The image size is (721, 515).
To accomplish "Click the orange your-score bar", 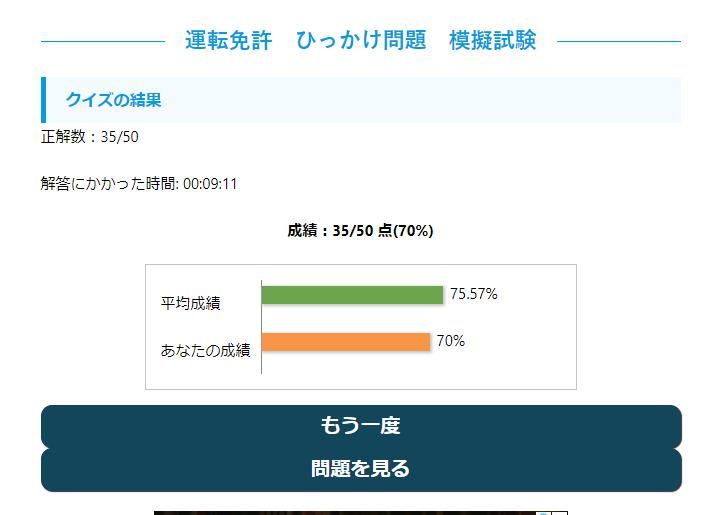I will [345, 342].
